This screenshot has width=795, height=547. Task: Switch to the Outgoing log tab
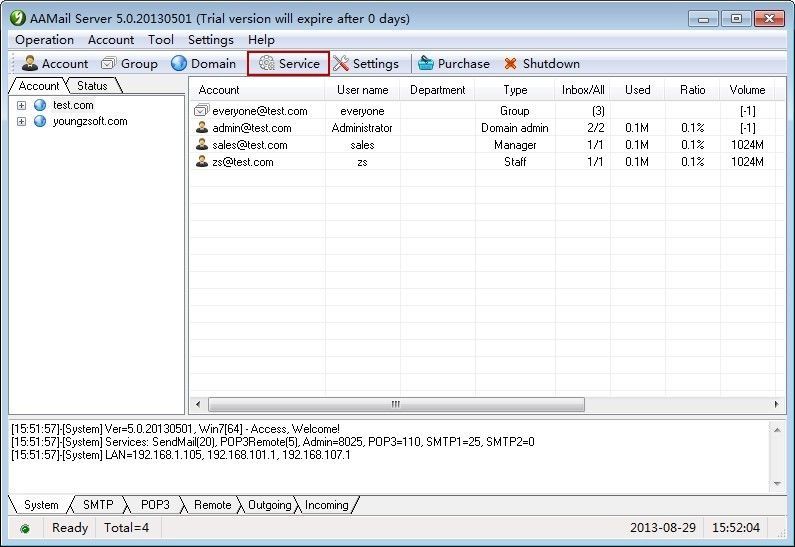[x=270, y=505]
